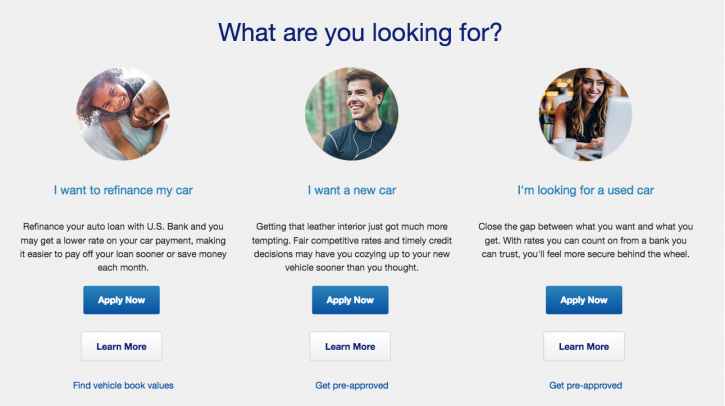Click the woman with laptop photo

click(x=585, y=114)
